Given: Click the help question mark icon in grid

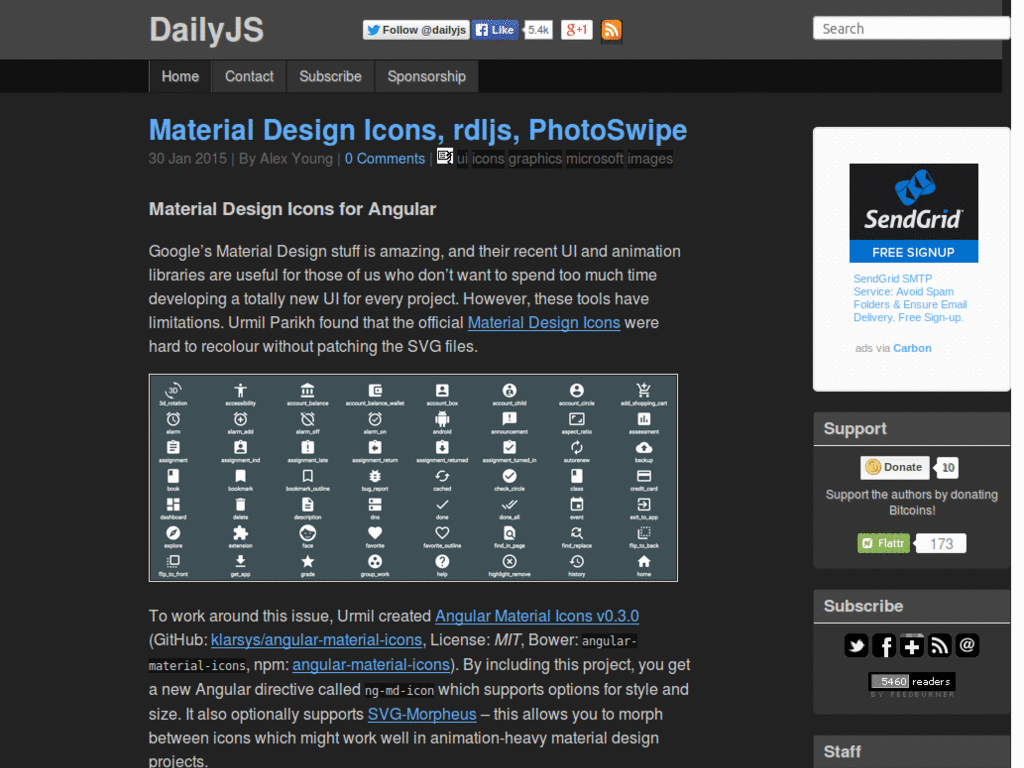Looking at the screenshot, I should pyautogui.click(x=442, y=562).
